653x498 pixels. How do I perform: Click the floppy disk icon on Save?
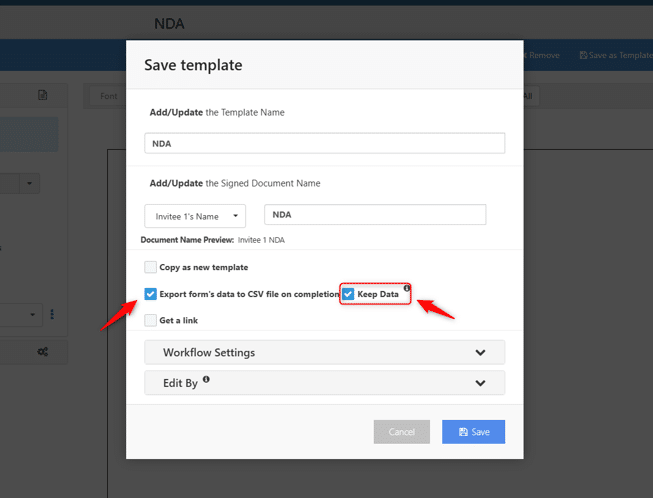click(x=463, y=432)
